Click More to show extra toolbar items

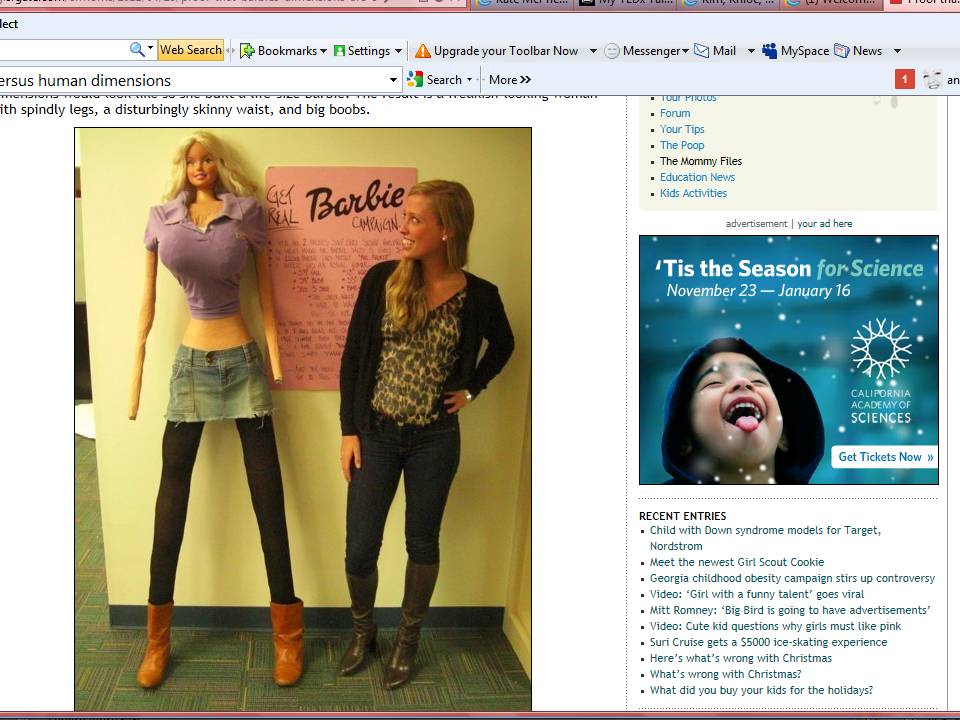point(510,80)
